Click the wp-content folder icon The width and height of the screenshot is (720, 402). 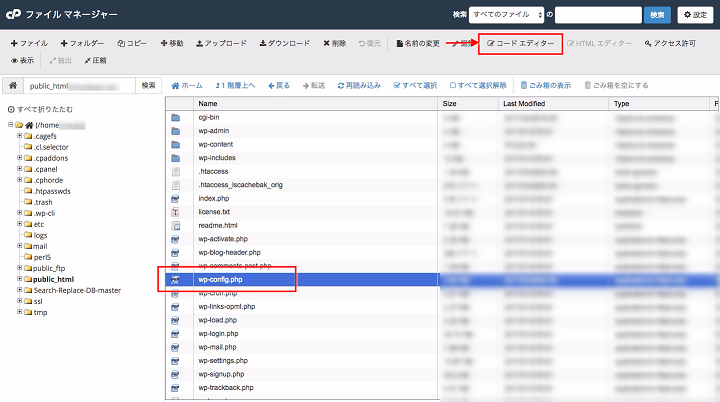point(175,145)
